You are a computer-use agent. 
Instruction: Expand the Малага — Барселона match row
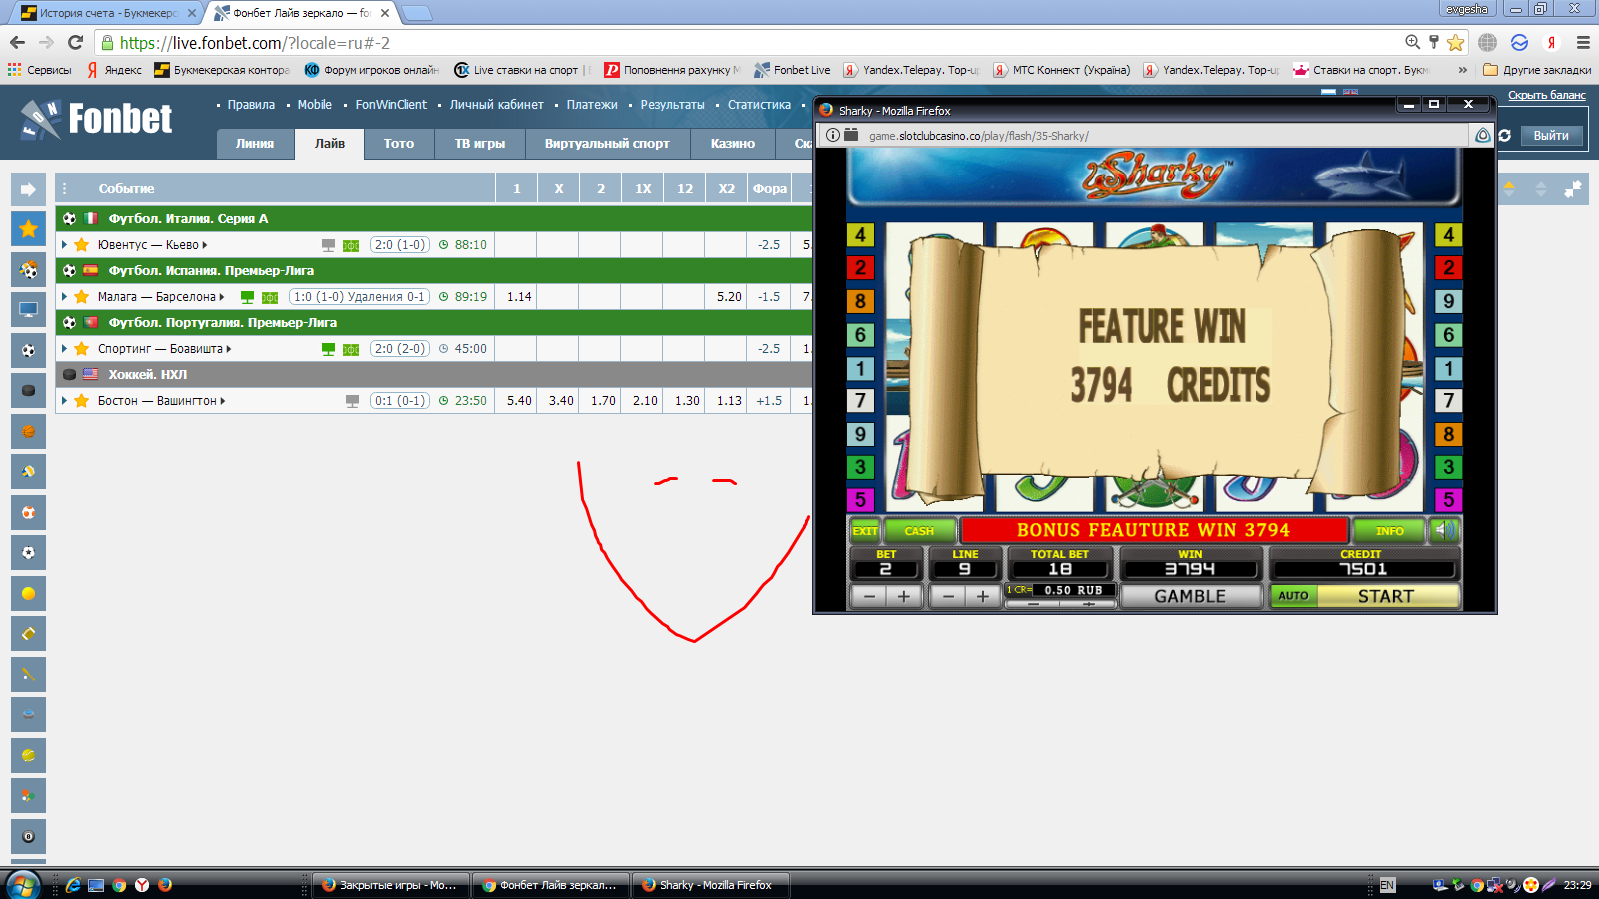pyautogui.click(x=65, y=297)
